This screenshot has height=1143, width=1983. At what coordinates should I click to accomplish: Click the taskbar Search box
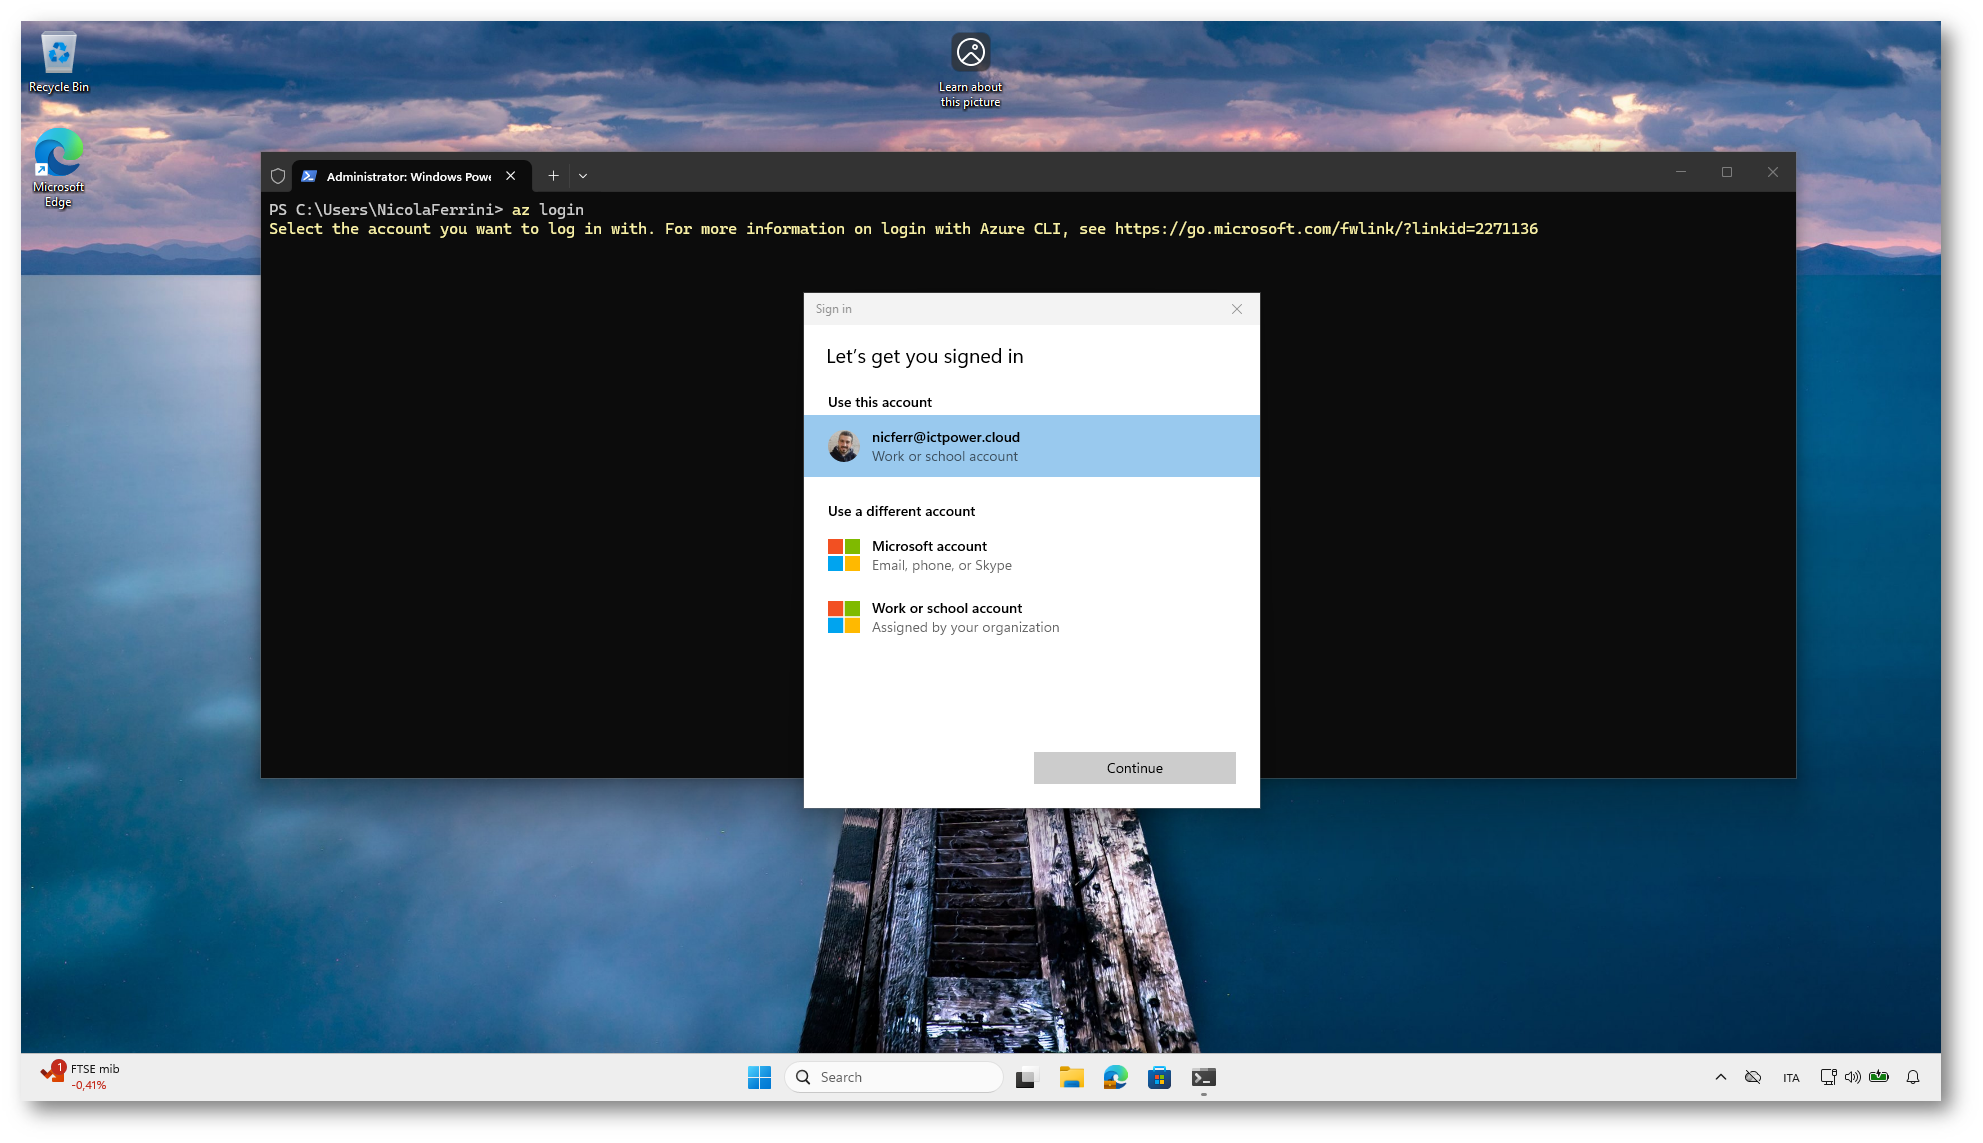pyautogui.click(x=893, y=1077)
